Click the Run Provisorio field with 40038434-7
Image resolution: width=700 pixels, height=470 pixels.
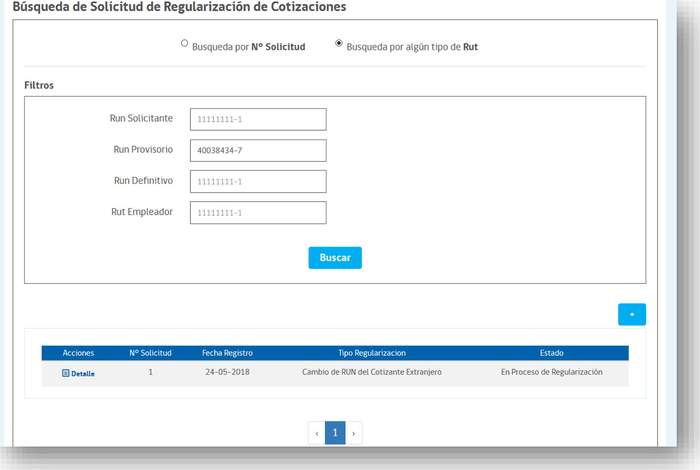click(258, 150)
